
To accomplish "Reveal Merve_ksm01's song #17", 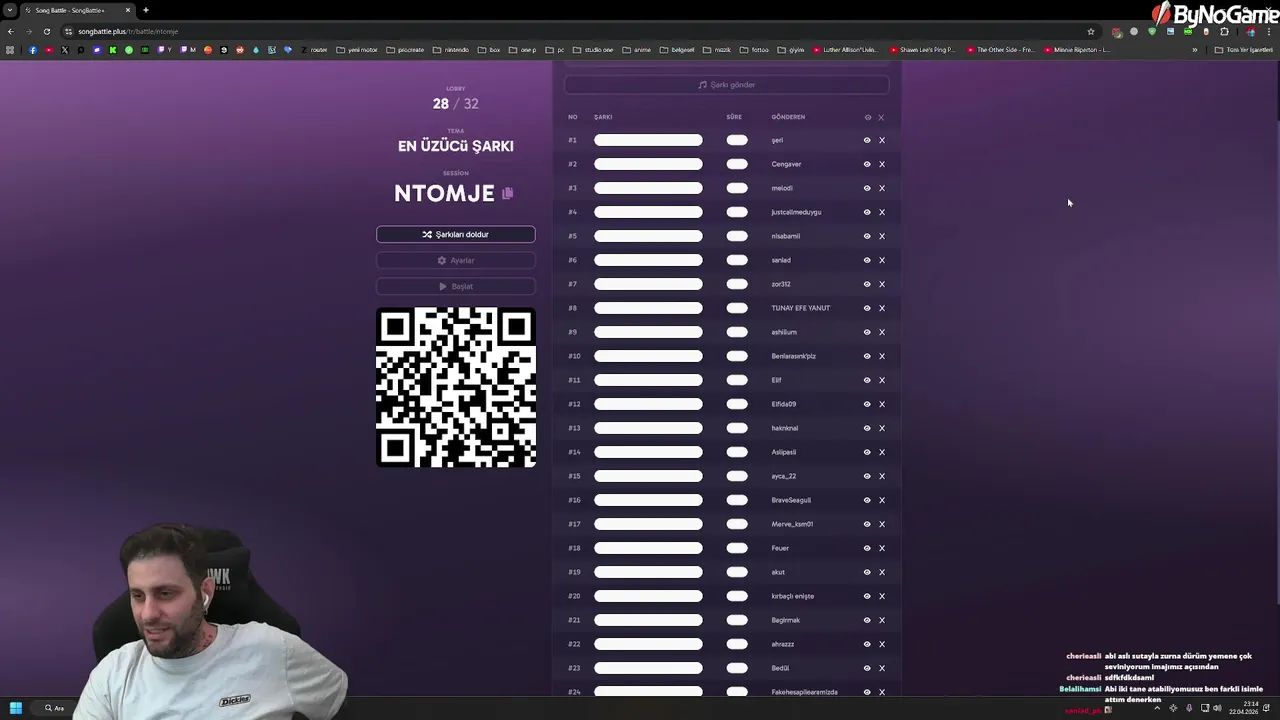I will pos(867,524).
